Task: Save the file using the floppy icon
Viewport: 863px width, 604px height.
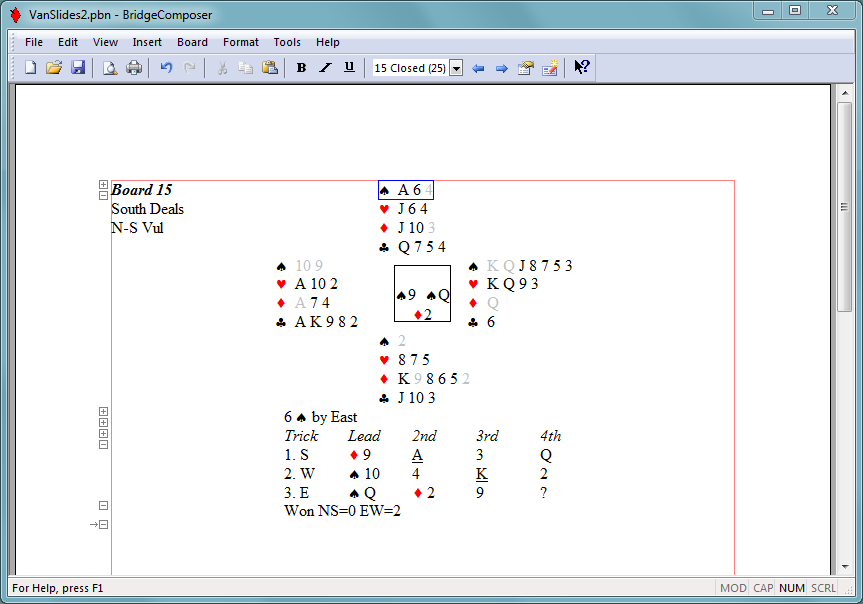Action: point(78,68)
